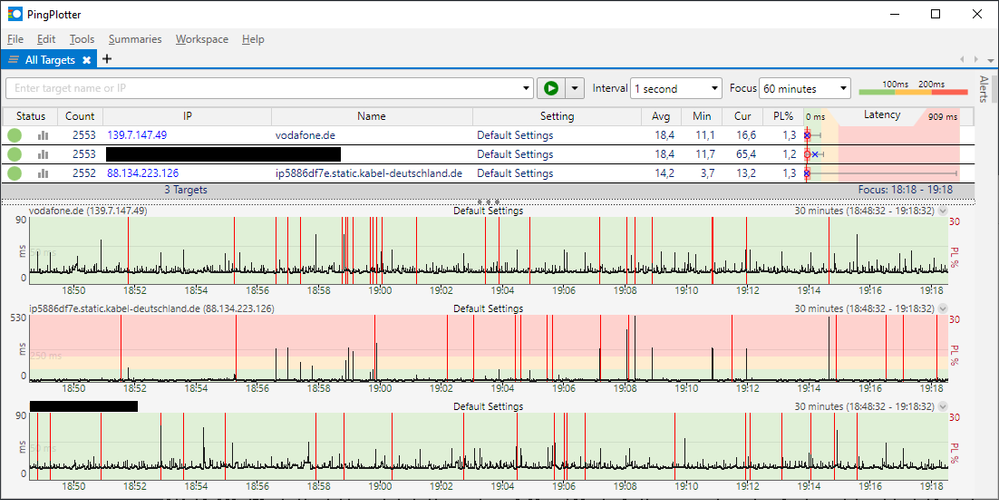This screenshot has height=500, width=999.
Task: Open the Workspace menu
Action: coord(201,39)
